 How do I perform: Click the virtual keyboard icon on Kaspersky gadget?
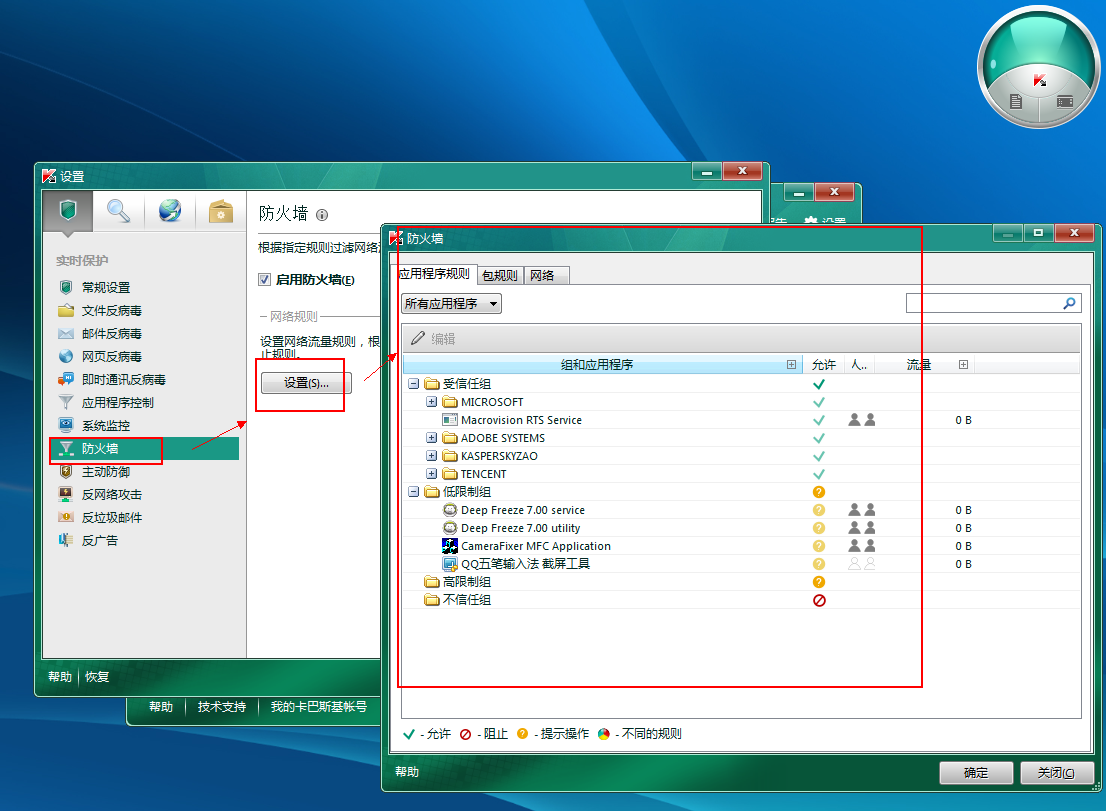click(1065, 102)
